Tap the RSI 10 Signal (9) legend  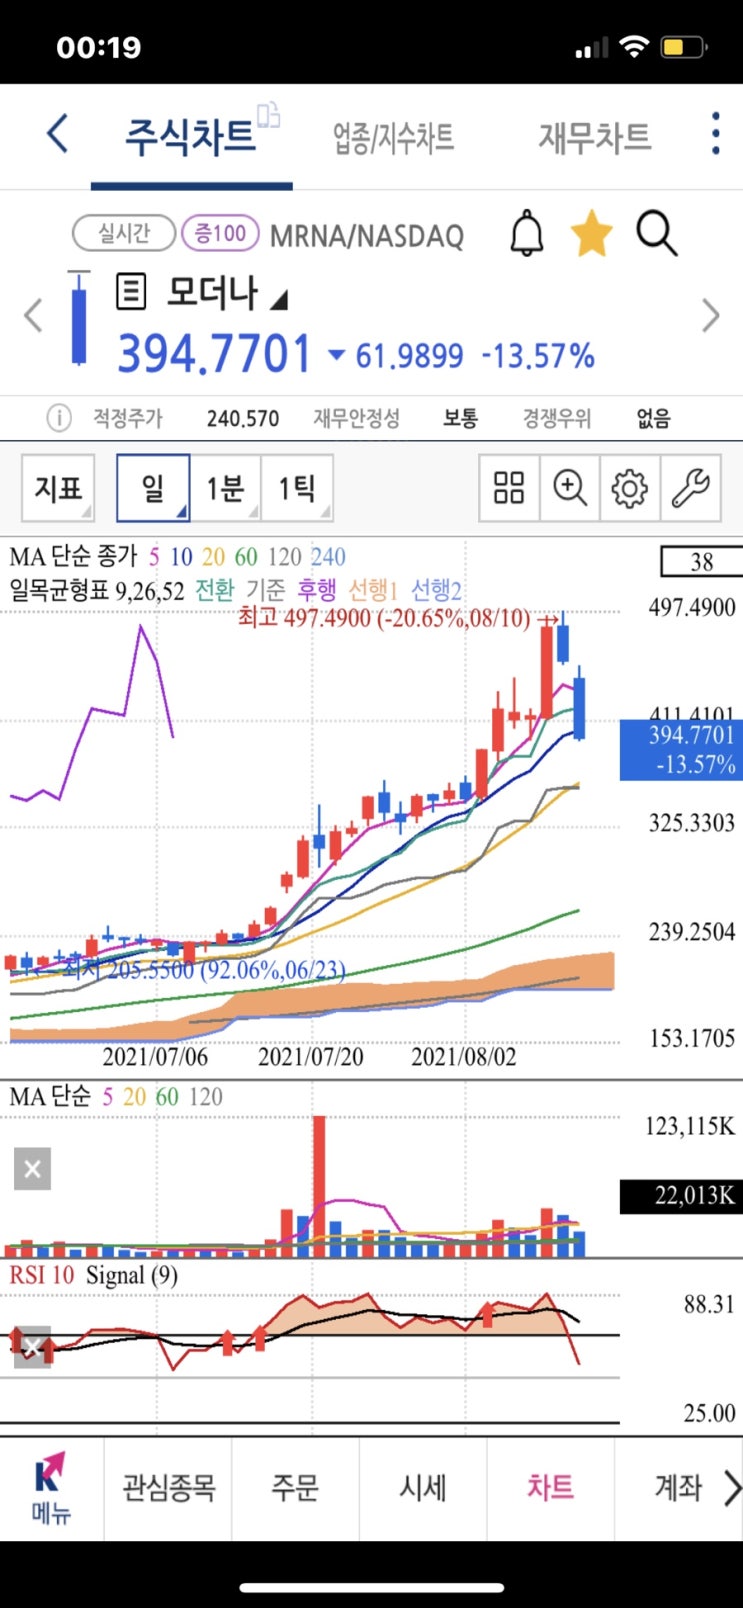94,1276
